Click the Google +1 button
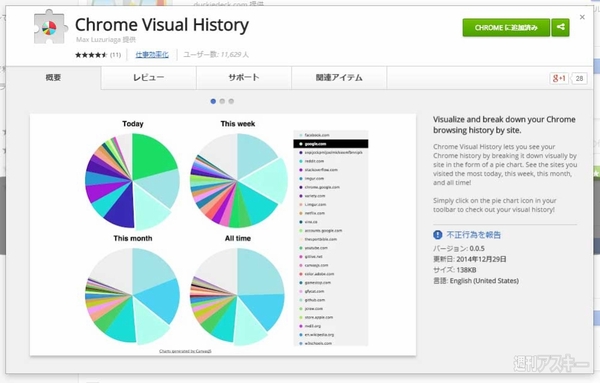The image size is (600, 383). tap(559, 78)
